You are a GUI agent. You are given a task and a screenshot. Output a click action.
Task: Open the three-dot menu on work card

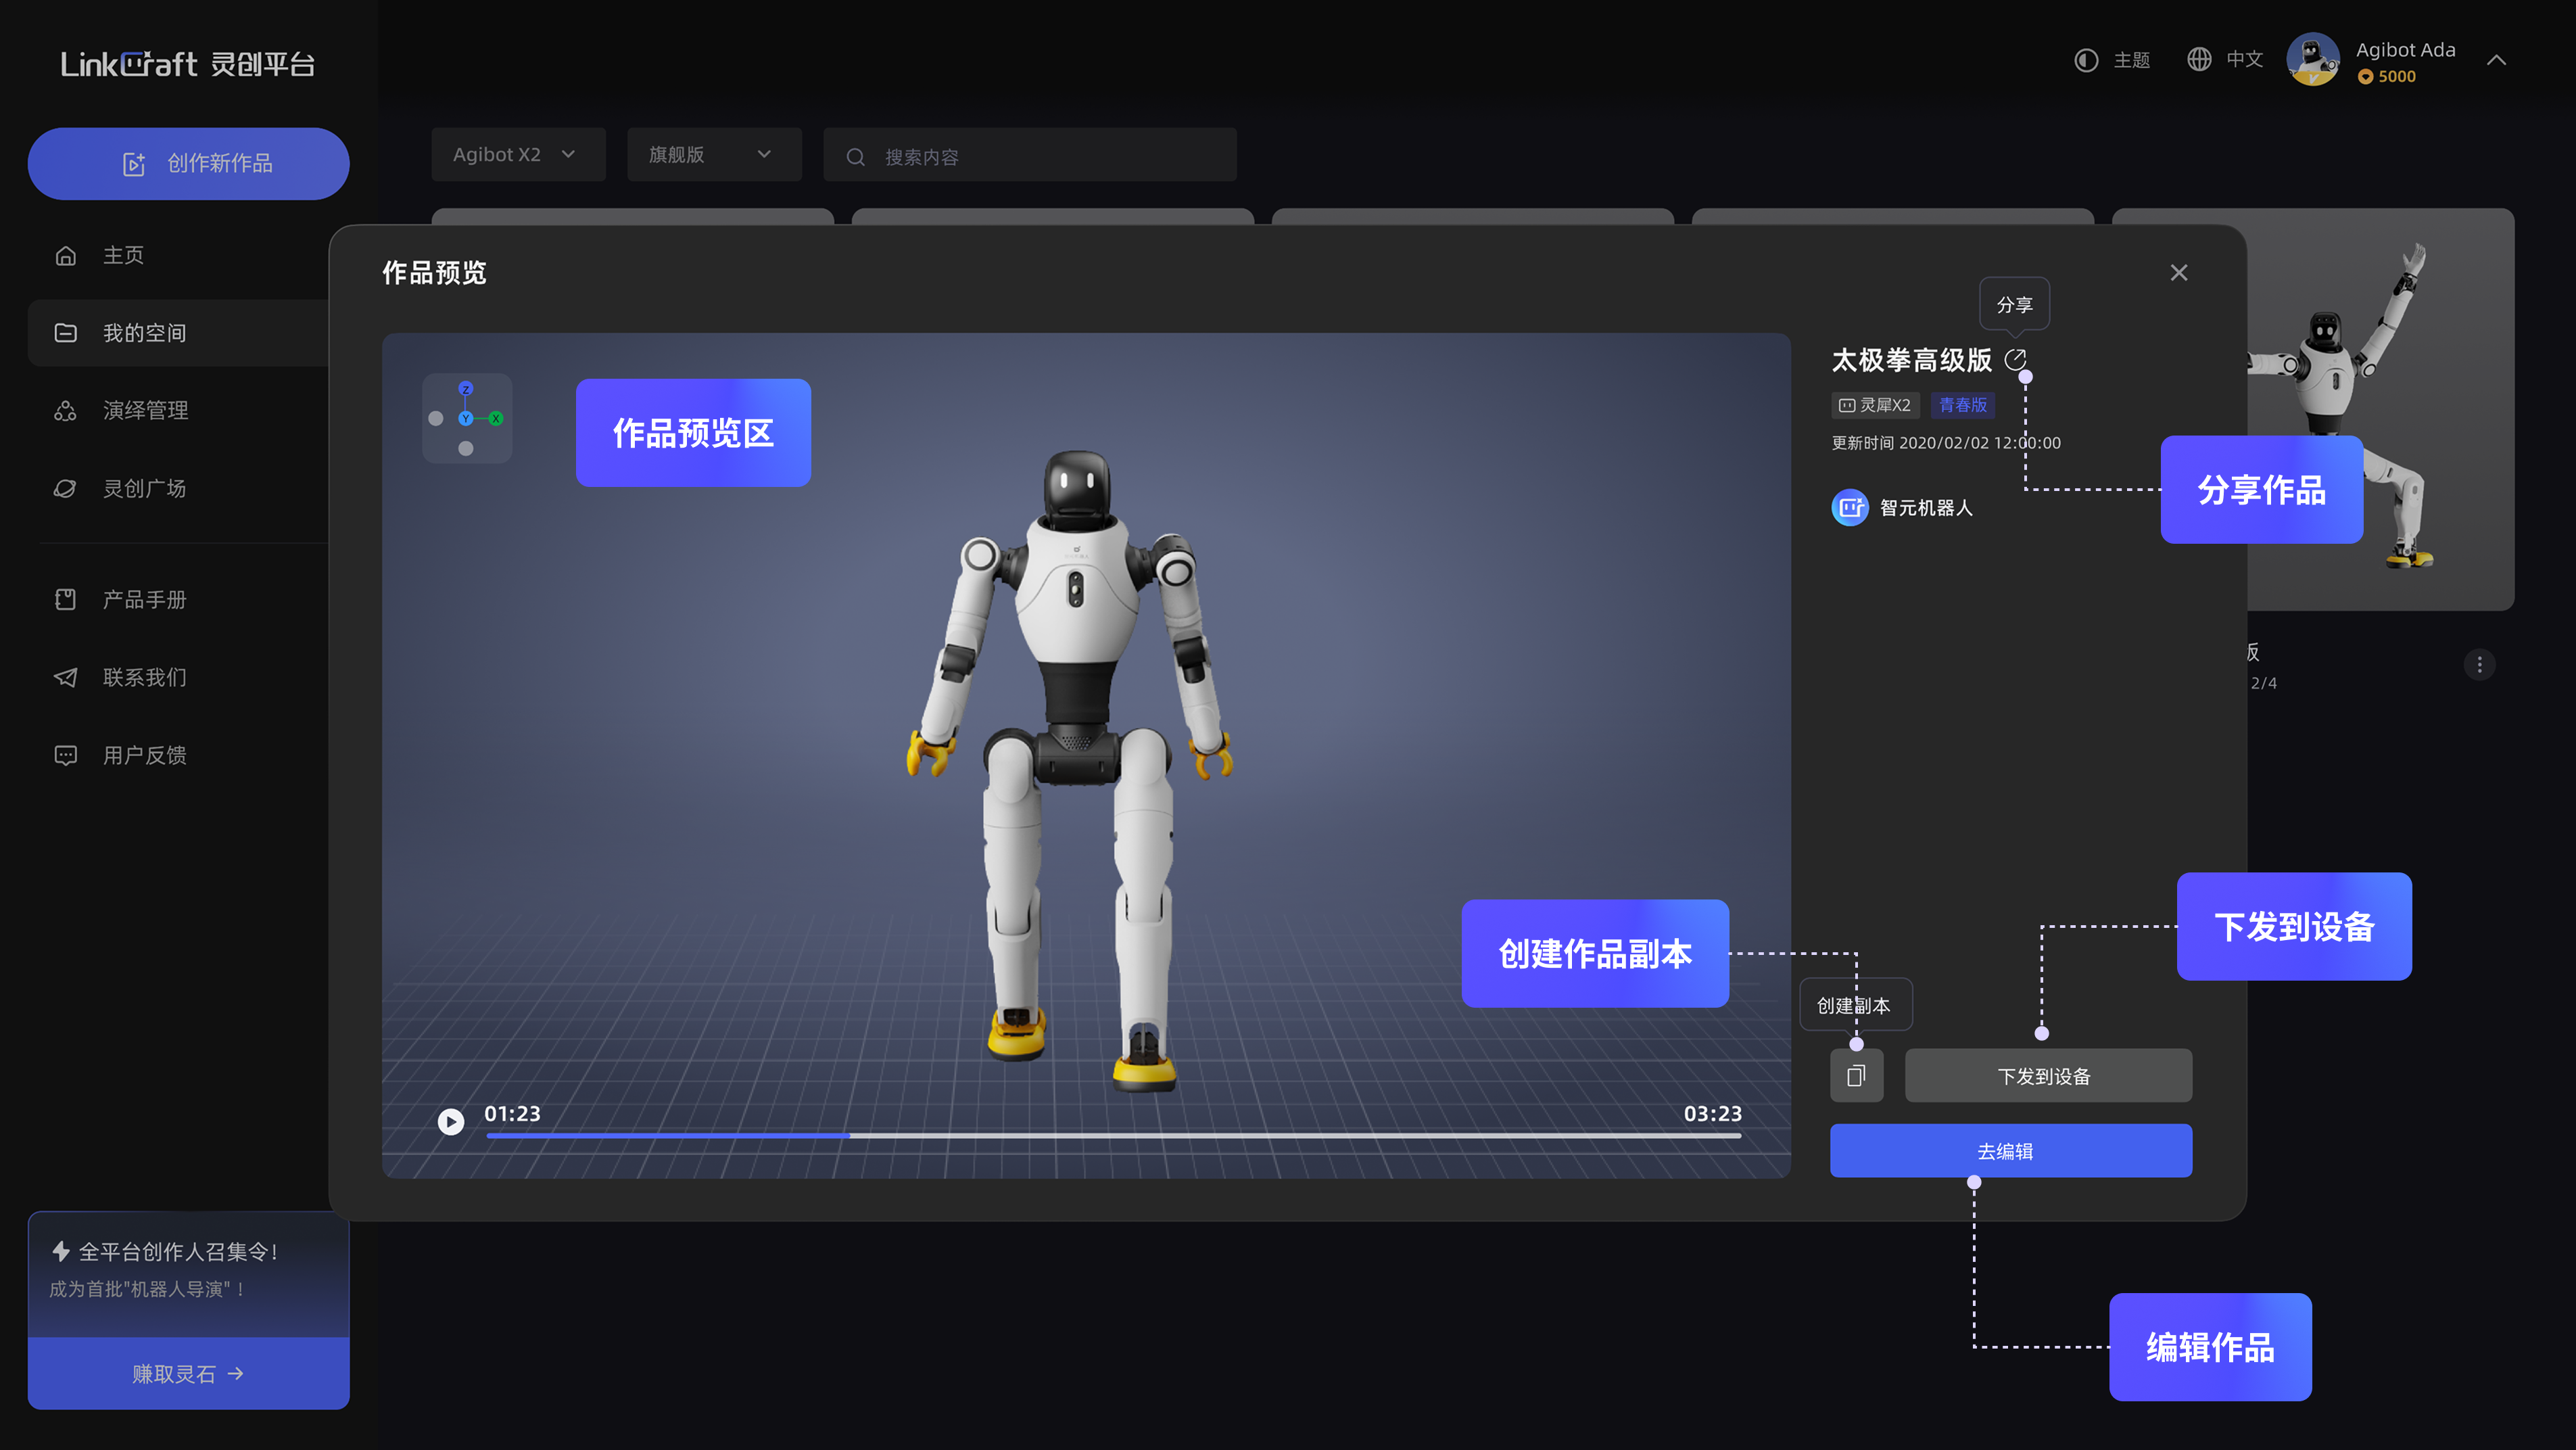tap(2479, 665)
